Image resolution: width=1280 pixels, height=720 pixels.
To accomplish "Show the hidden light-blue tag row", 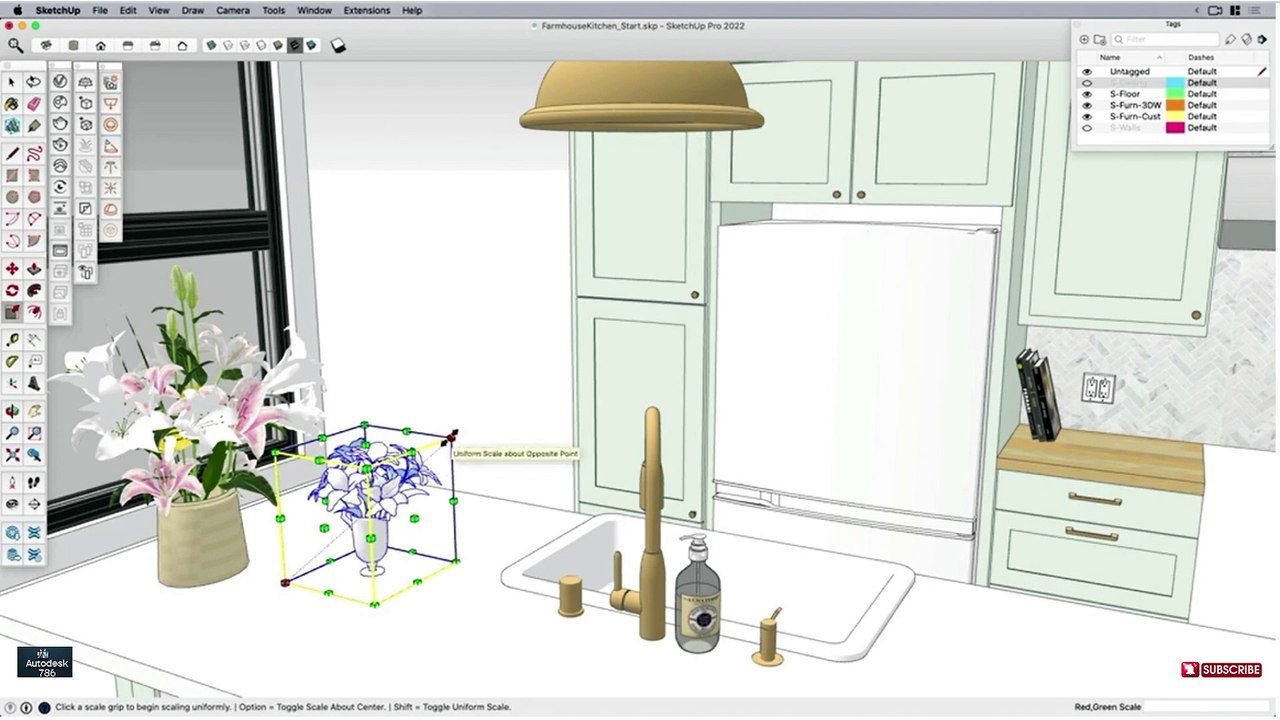I will click(x=1087, y=83).
